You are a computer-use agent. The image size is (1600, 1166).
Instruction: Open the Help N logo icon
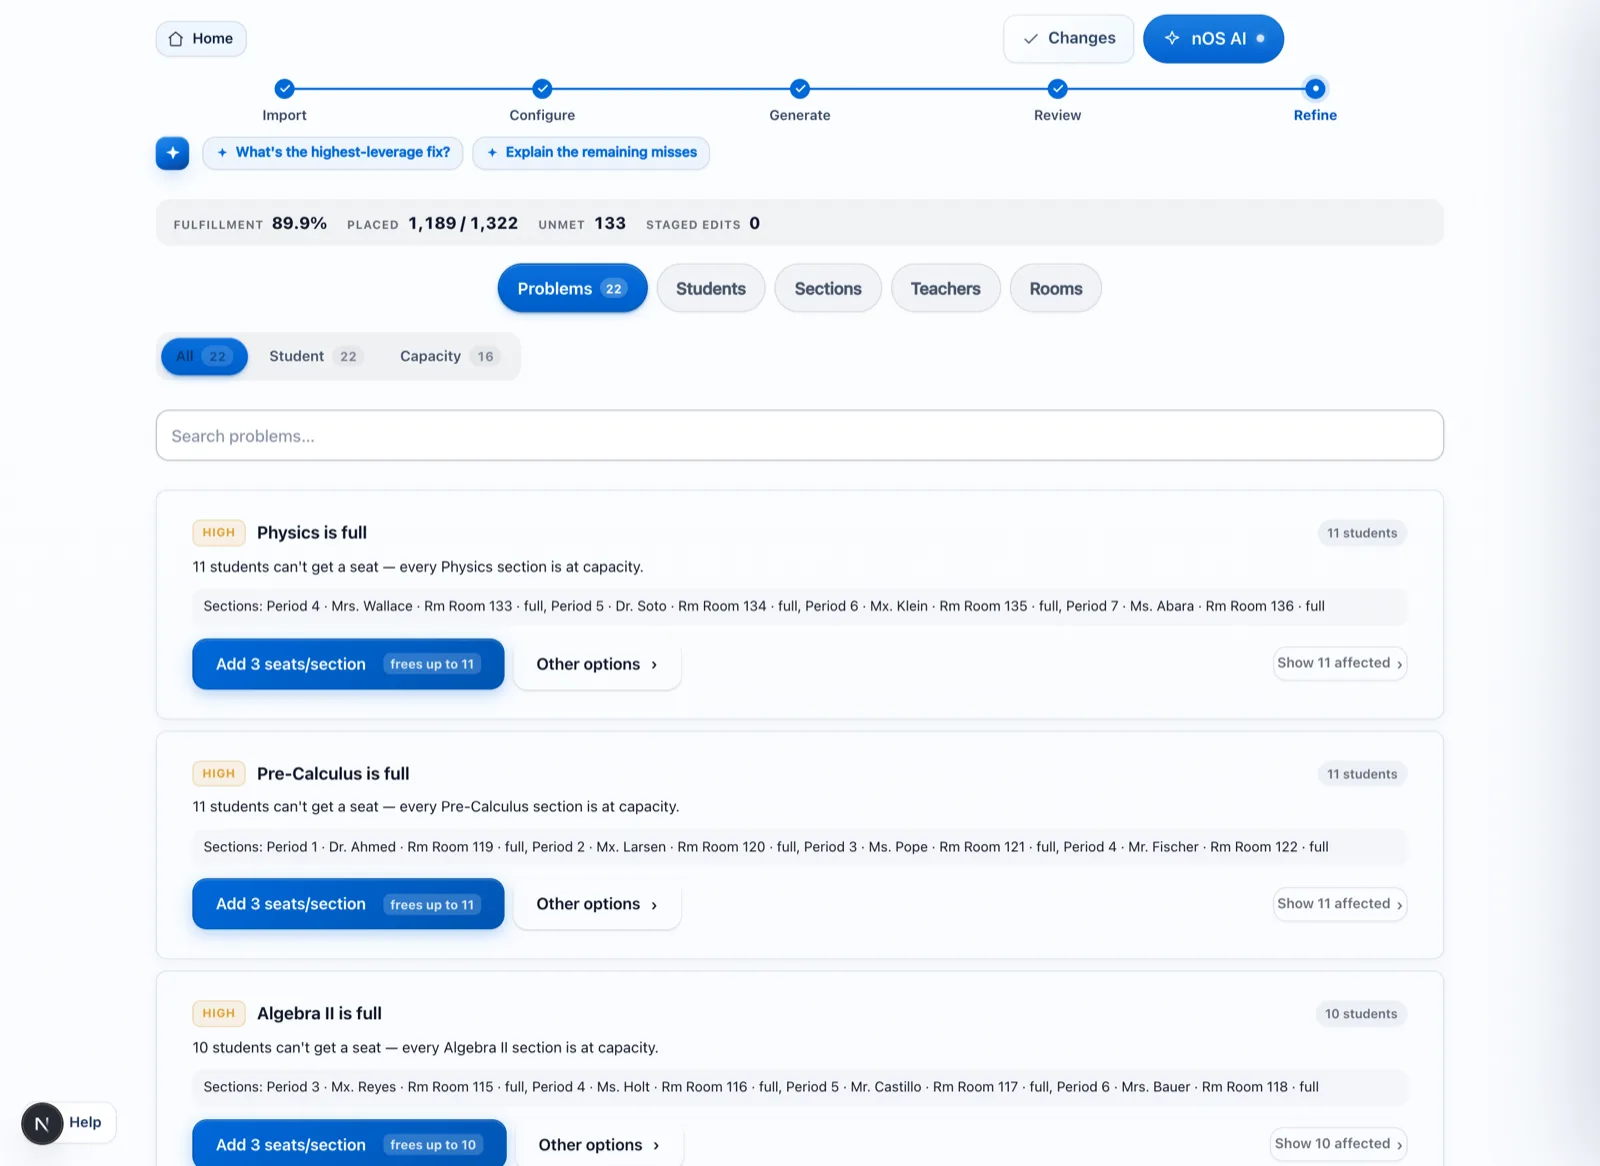[42, 1123]
